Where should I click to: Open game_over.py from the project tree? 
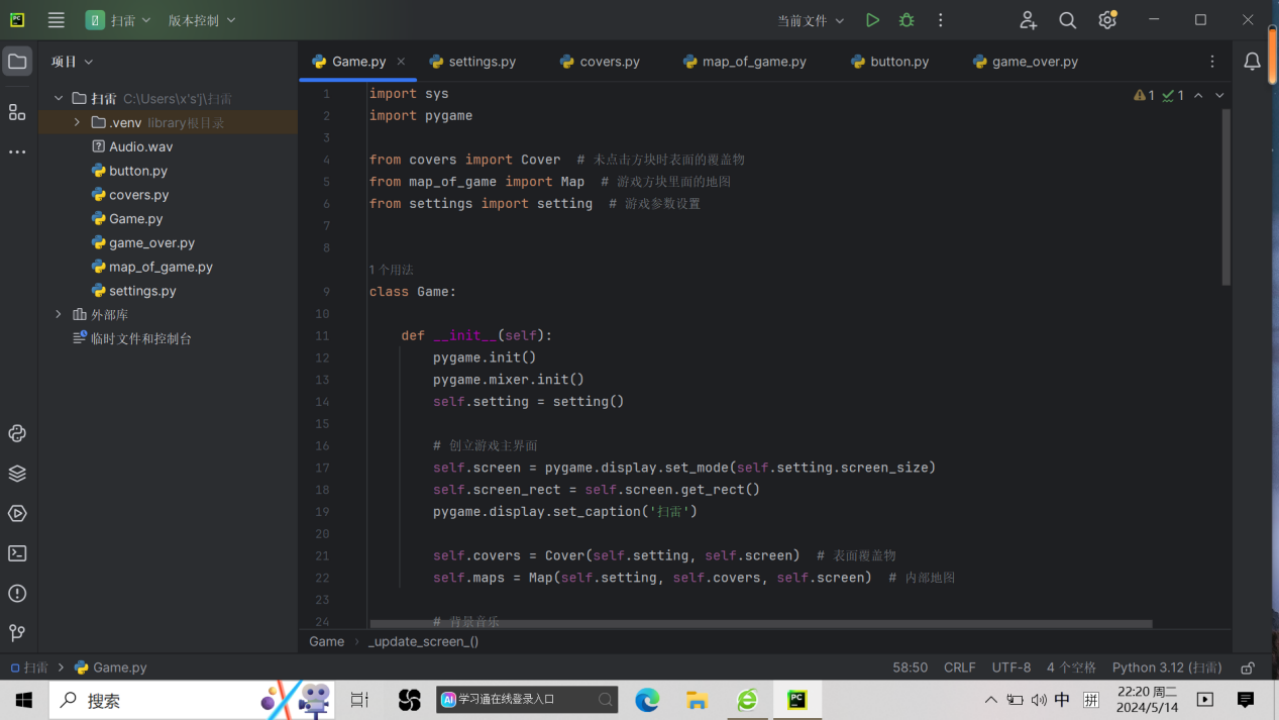151,243
